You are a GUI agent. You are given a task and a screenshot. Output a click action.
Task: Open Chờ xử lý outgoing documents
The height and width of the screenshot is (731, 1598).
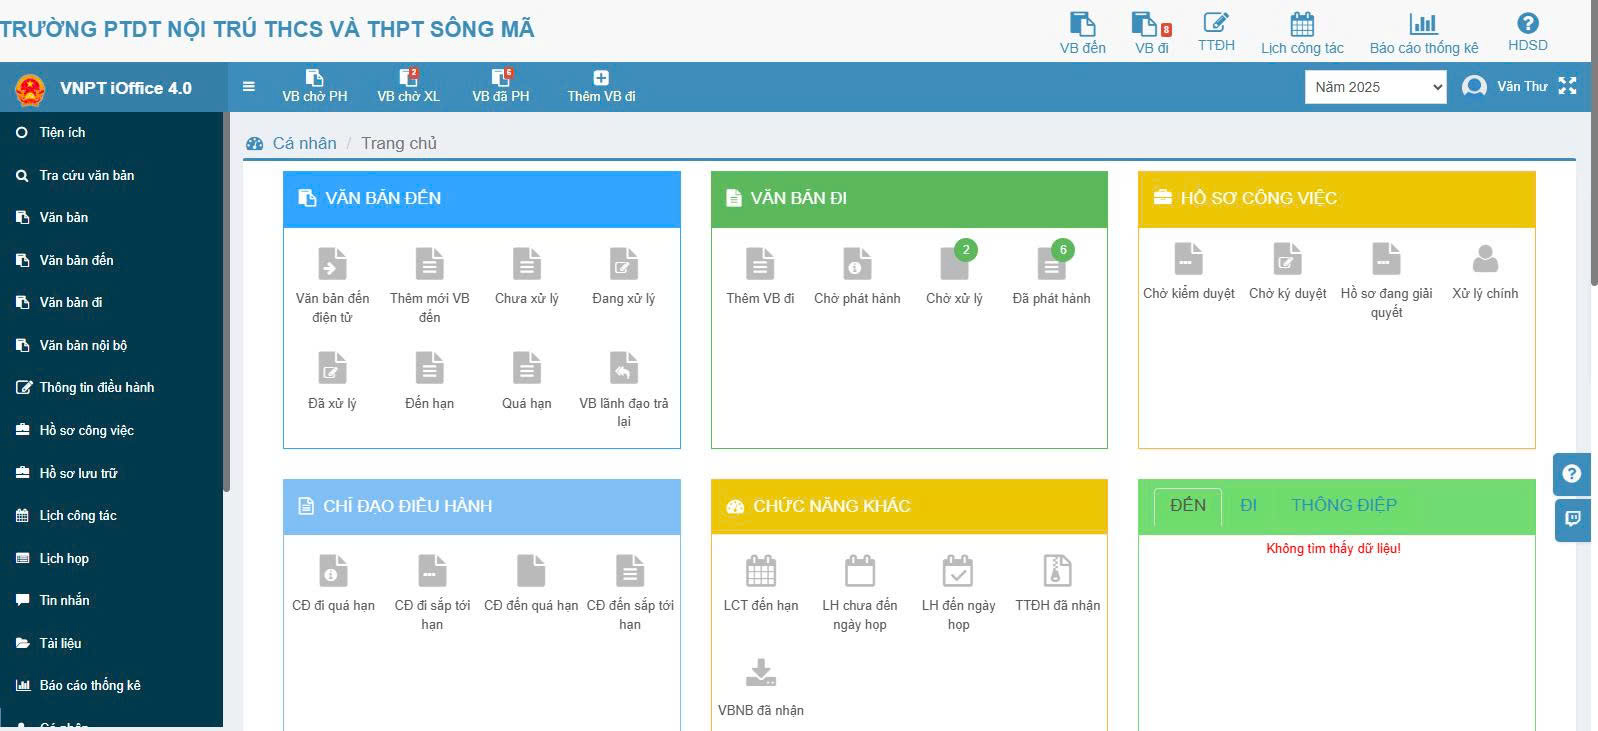tap(954, 265)
